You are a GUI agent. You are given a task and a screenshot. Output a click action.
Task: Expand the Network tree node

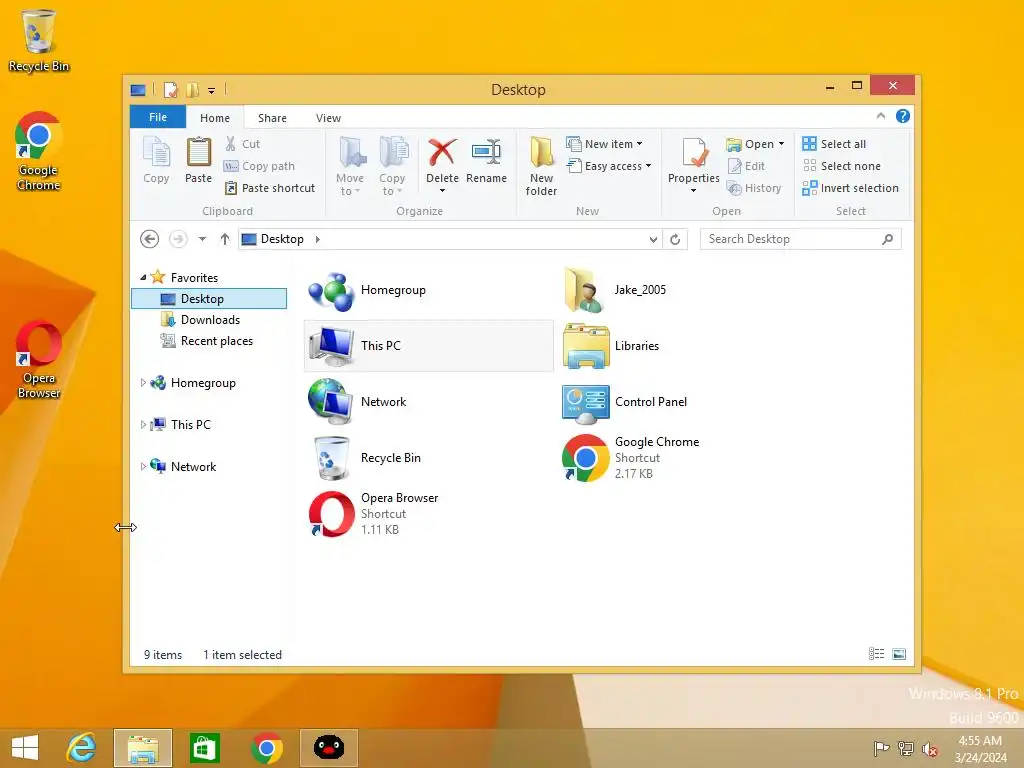coord(143,466)
